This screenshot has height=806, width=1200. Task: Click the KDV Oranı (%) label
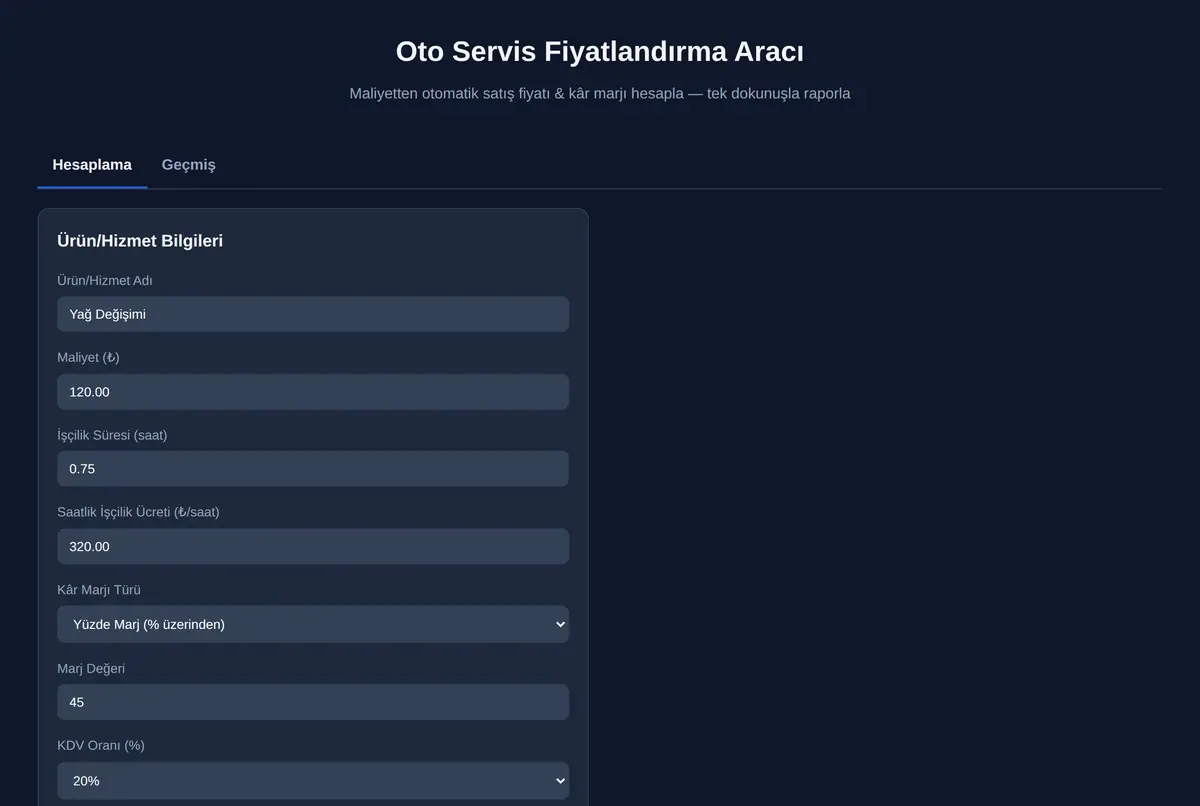101,745
